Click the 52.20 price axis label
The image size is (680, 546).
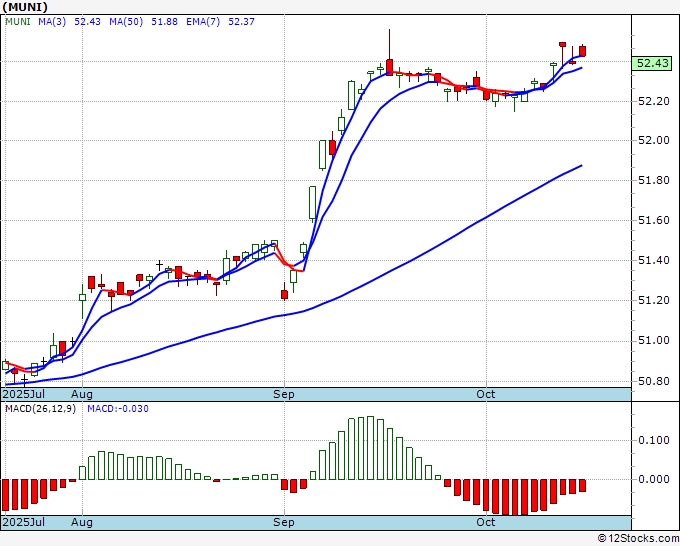pyautogui.click(x=654, y=101)
